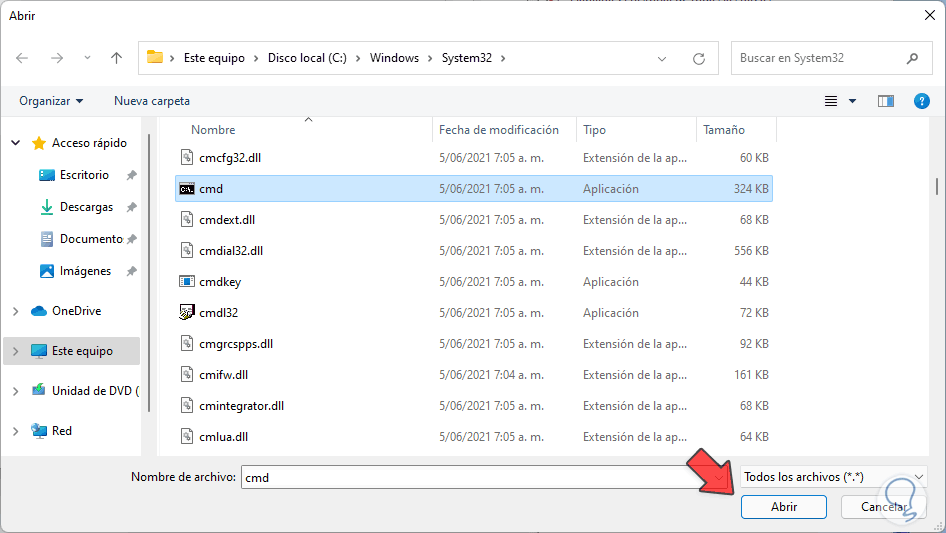Screen dimensions: 946x533
Task: Select cmcfg32.dll file
Action: click(x=230, y=158)
